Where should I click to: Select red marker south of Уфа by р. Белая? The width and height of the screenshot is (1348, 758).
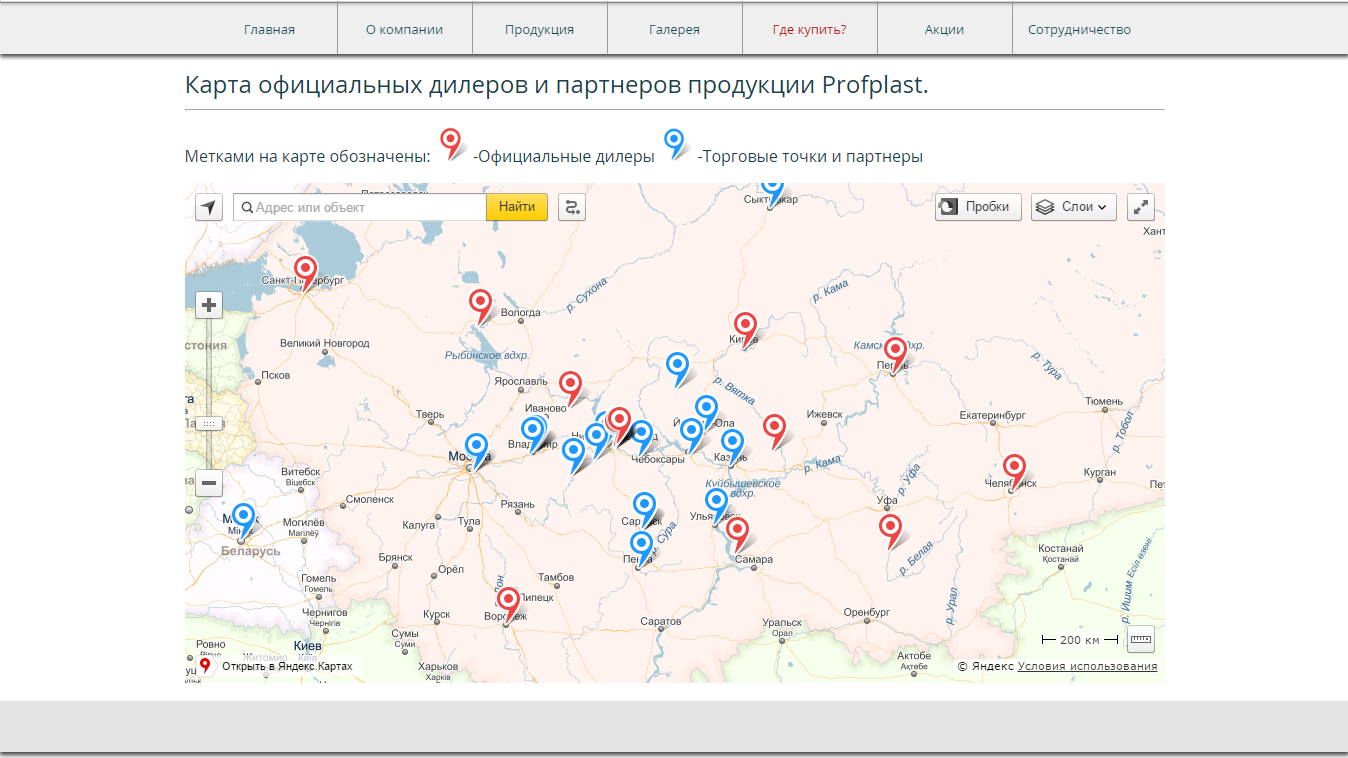coord(891,528)
